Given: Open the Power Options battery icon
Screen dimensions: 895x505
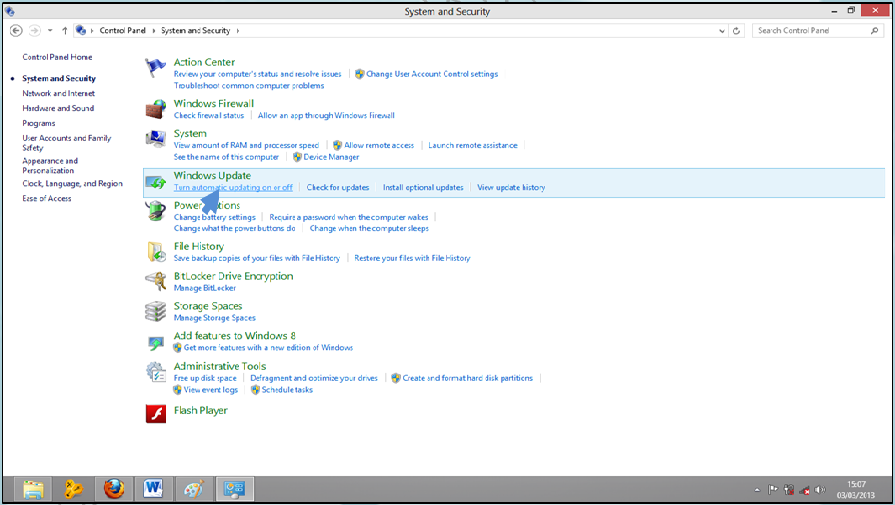Looking at the screenshot, I should (155, 211).
